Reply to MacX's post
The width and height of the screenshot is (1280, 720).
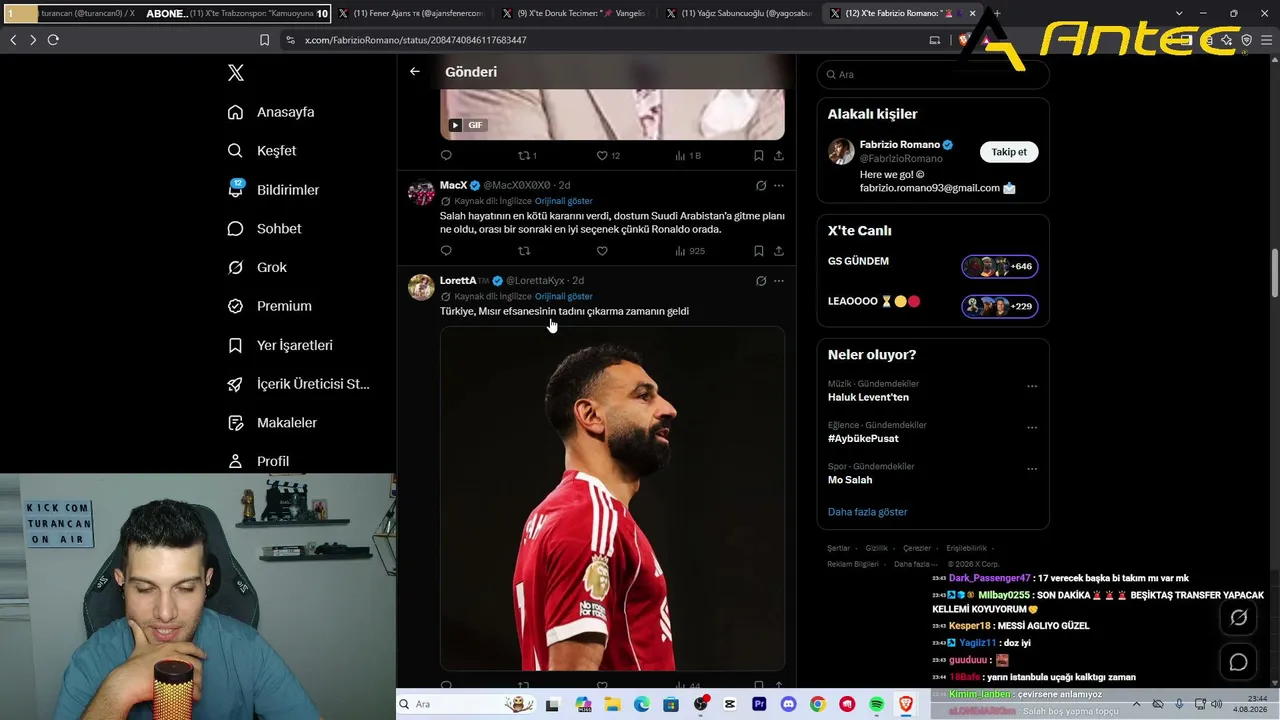[446, 251]
